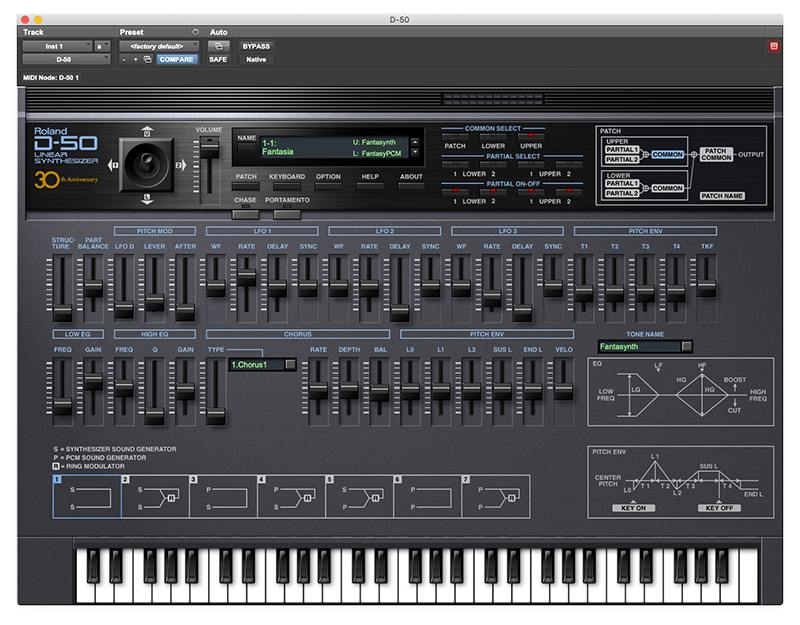This screenshot has height=625, width=800.
Task: Select Lower COMMON block in patch diagram
Action: click(667, 189)
